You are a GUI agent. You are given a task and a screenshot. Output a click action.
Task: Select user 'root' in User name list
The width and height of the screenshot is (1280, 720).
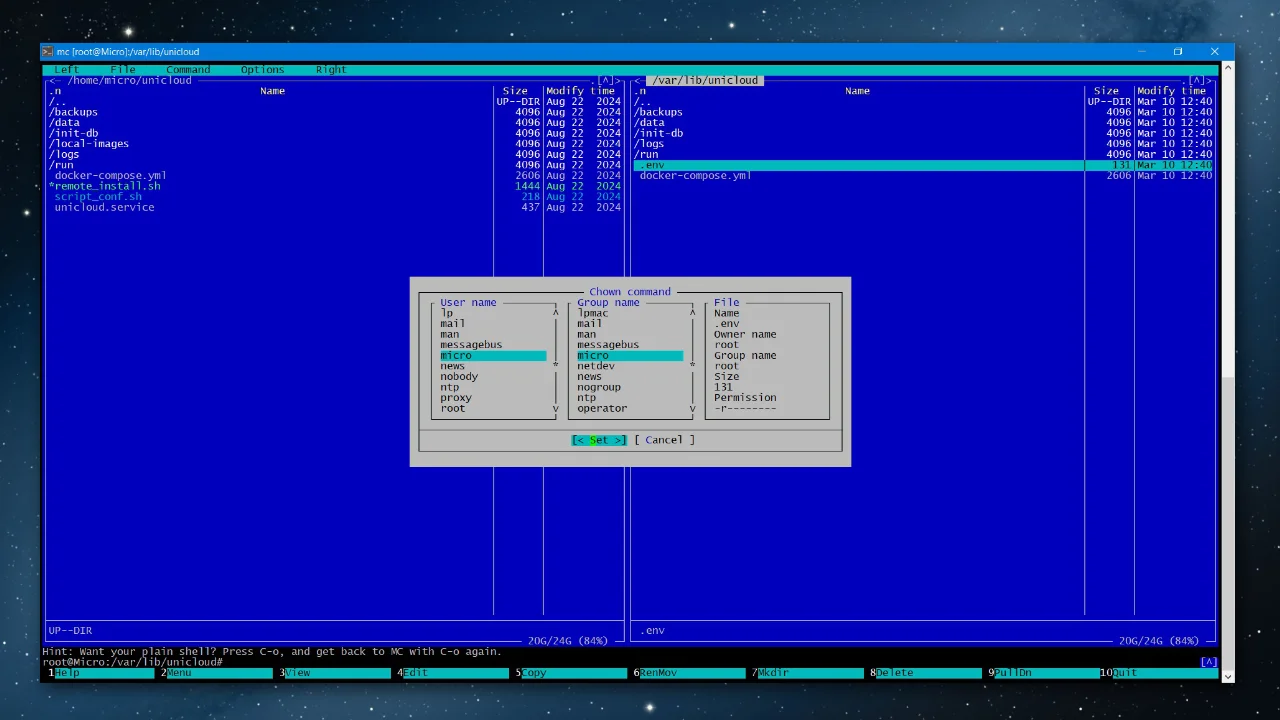[x=493, y=409]
